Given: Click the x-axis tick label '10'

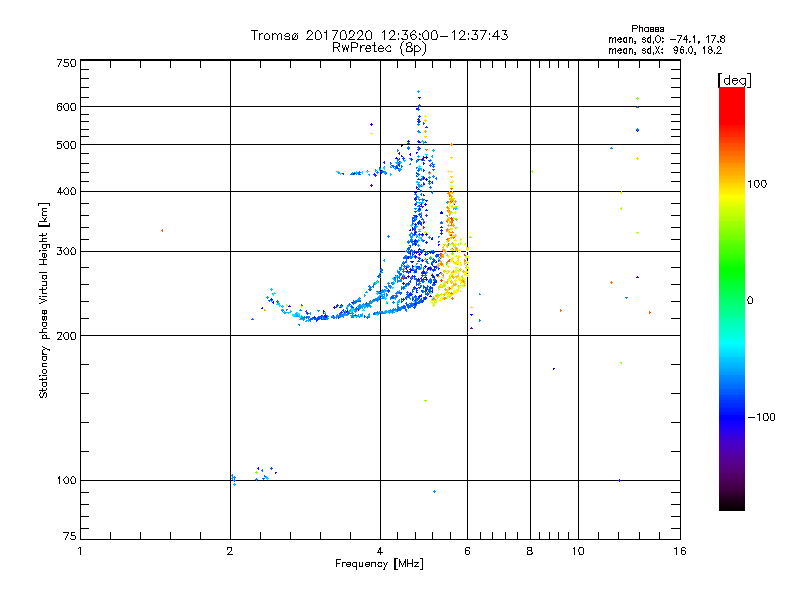Looking at the screenshot, I should pyautogui.click(x=578, y=551).
